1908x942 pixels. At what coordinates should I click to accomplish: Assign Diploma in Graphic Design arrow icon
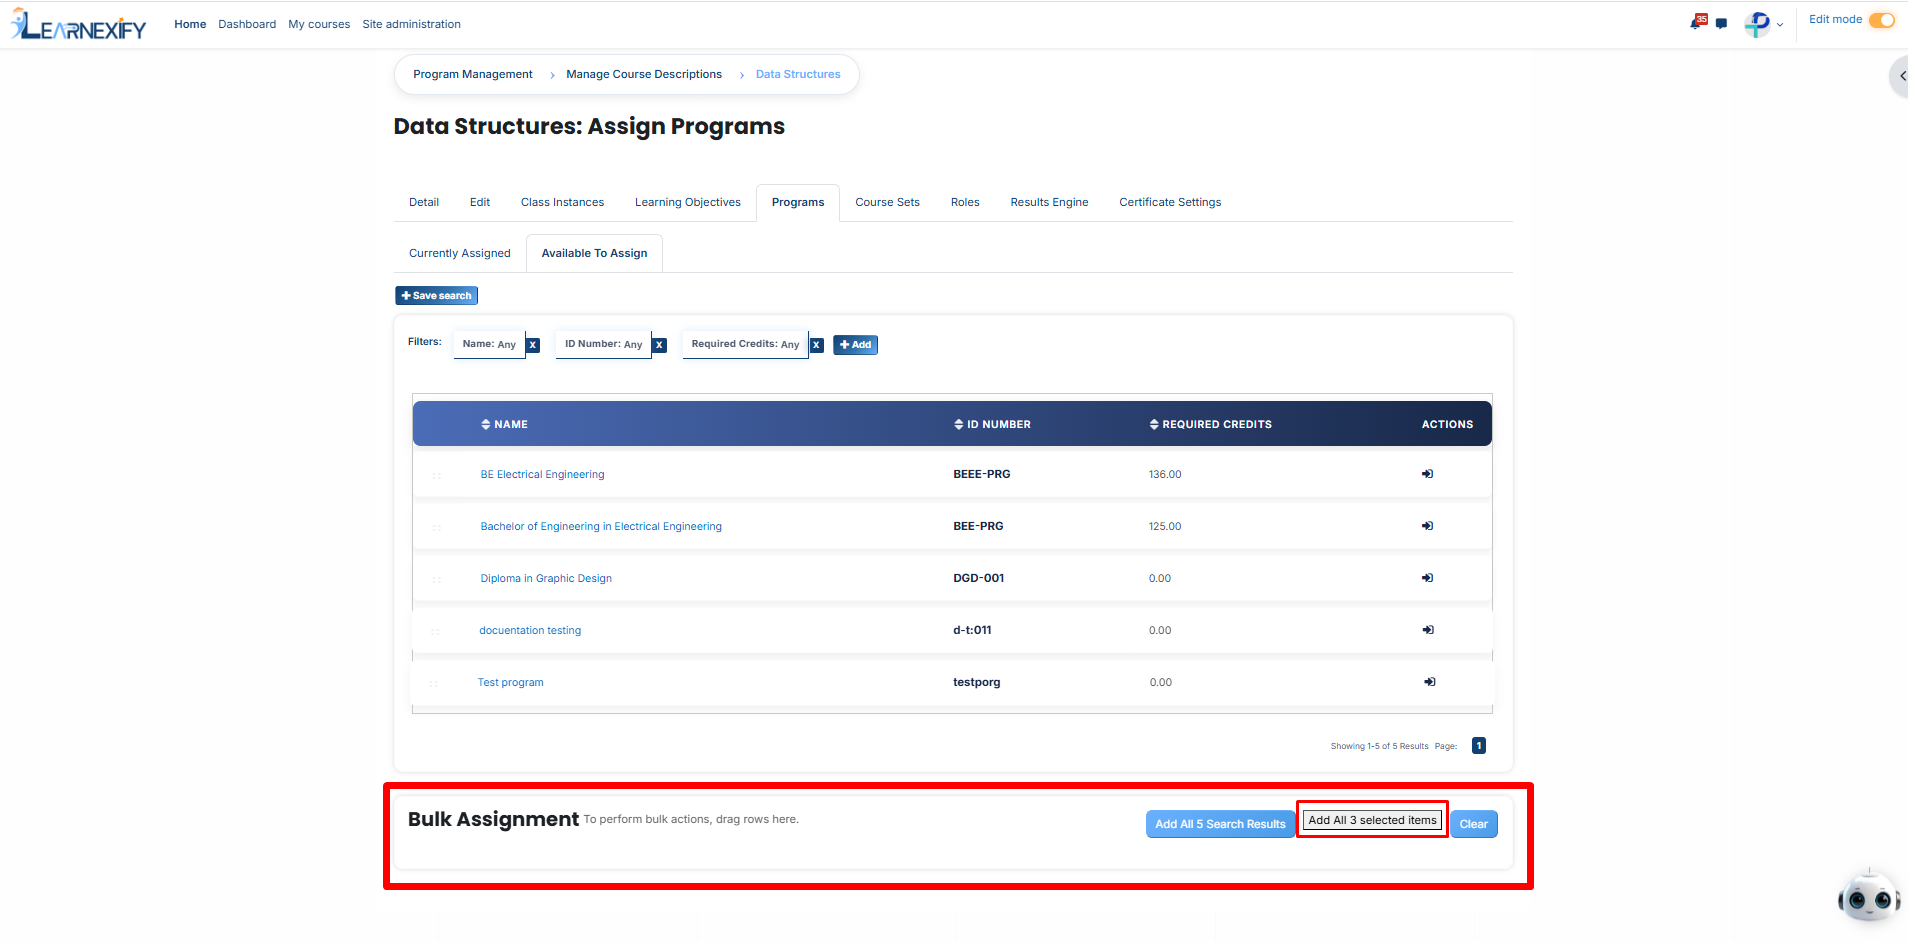point(1427,578)
